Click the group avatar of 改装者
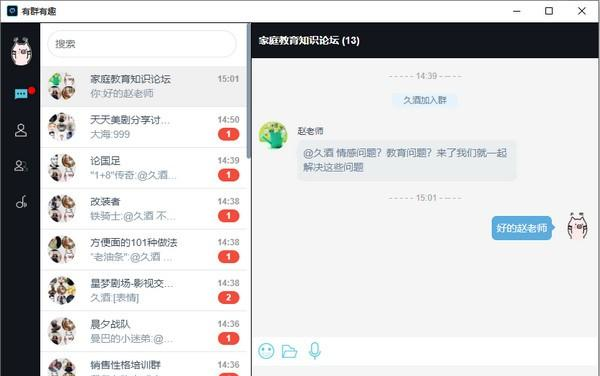 (62, 209)
